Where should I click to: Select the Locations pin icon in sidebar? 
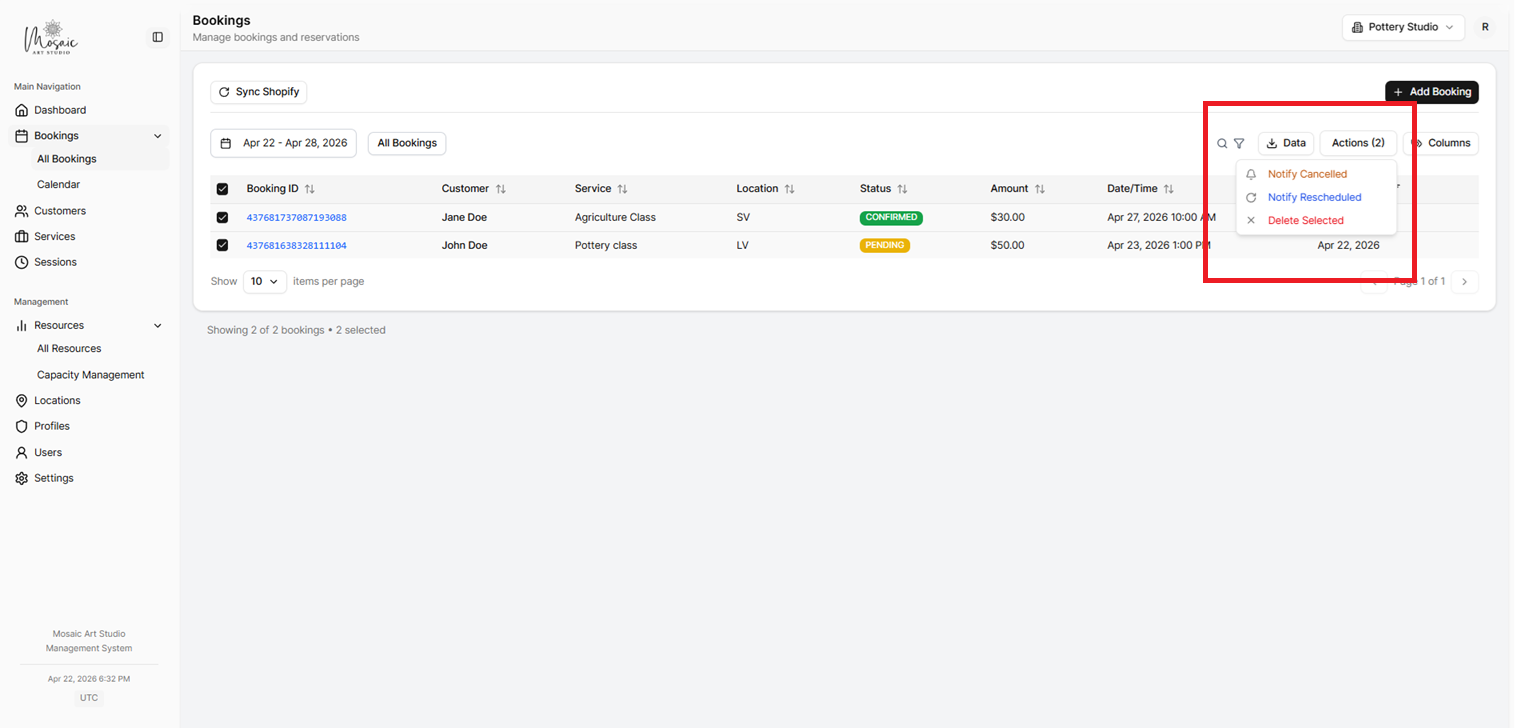[22, 400]
